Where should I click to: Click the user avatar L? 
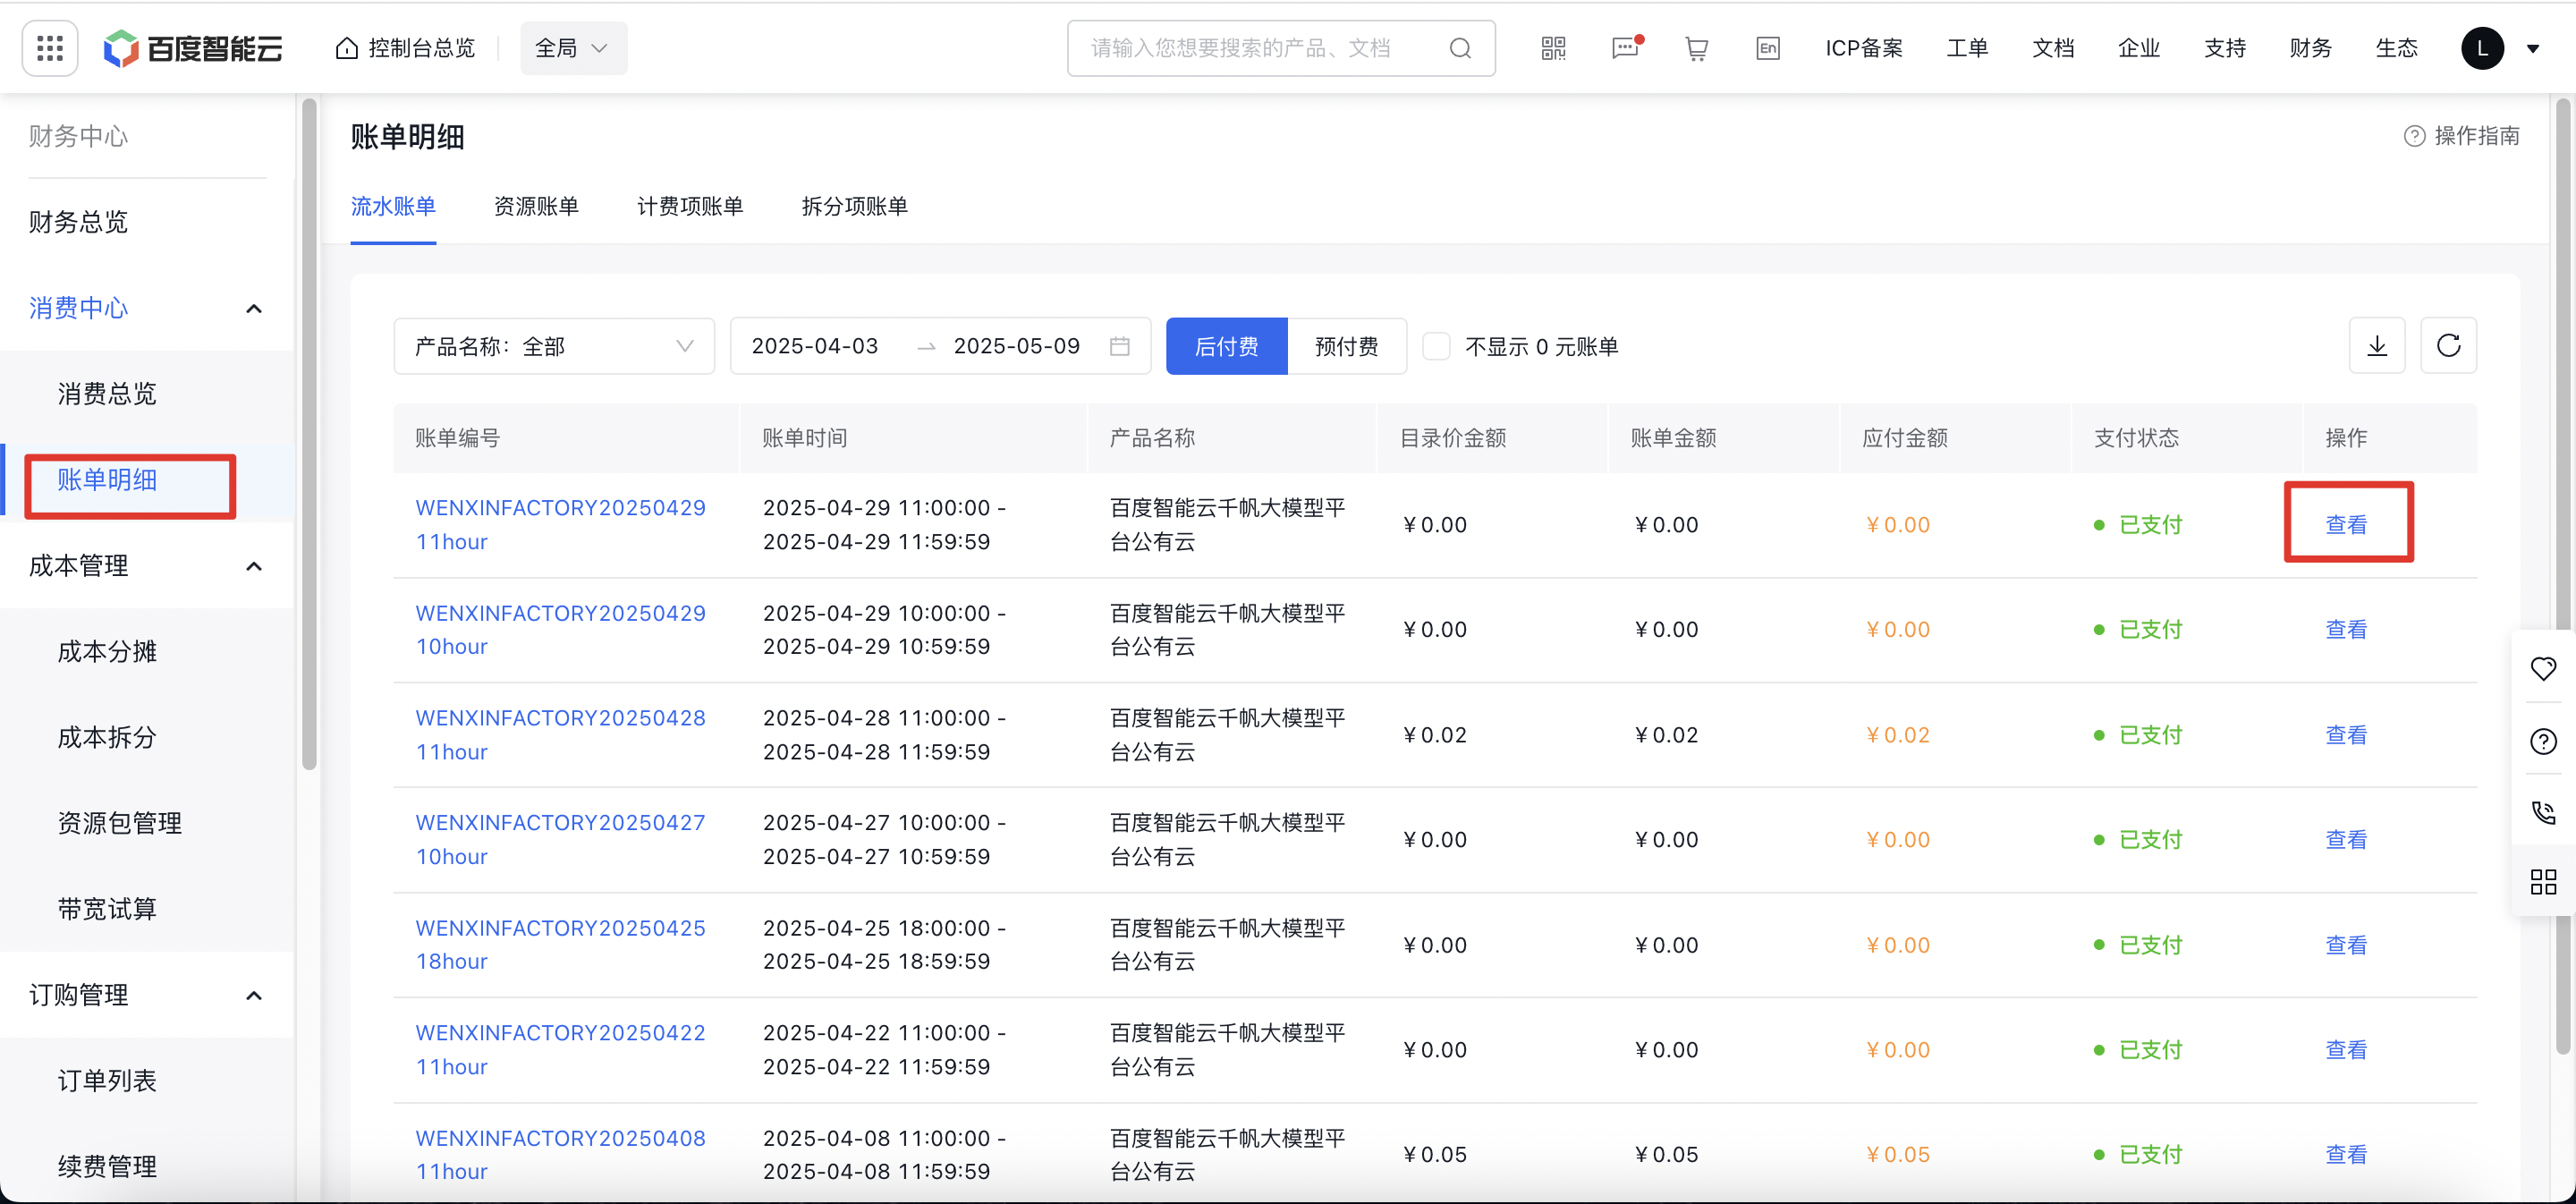(x=2482, y=48)
